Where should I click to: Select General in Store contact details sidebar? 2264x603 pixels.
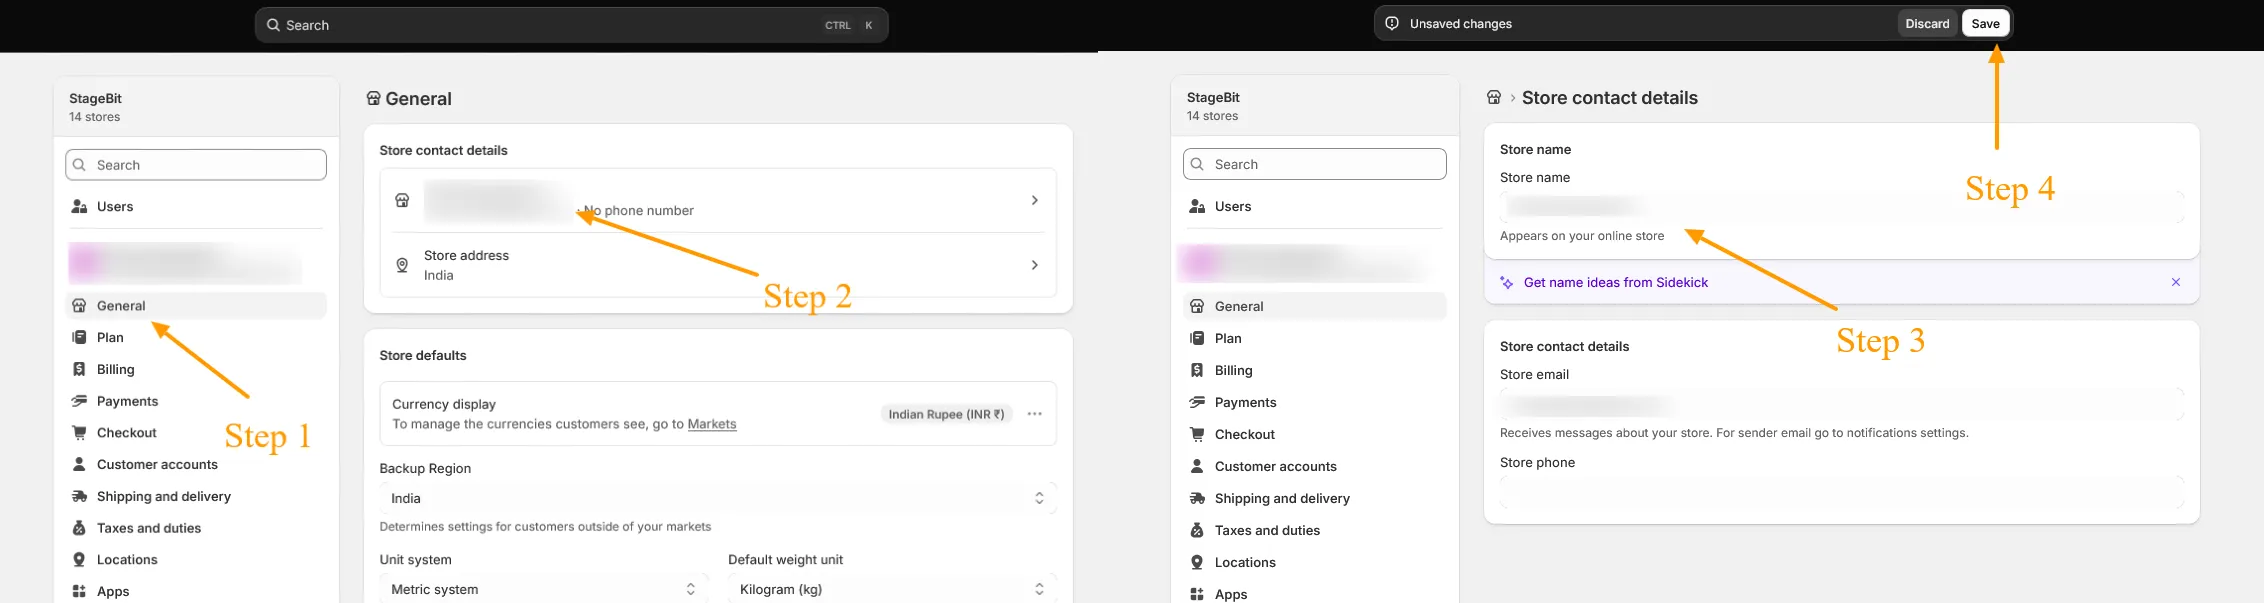(1314, 306)
